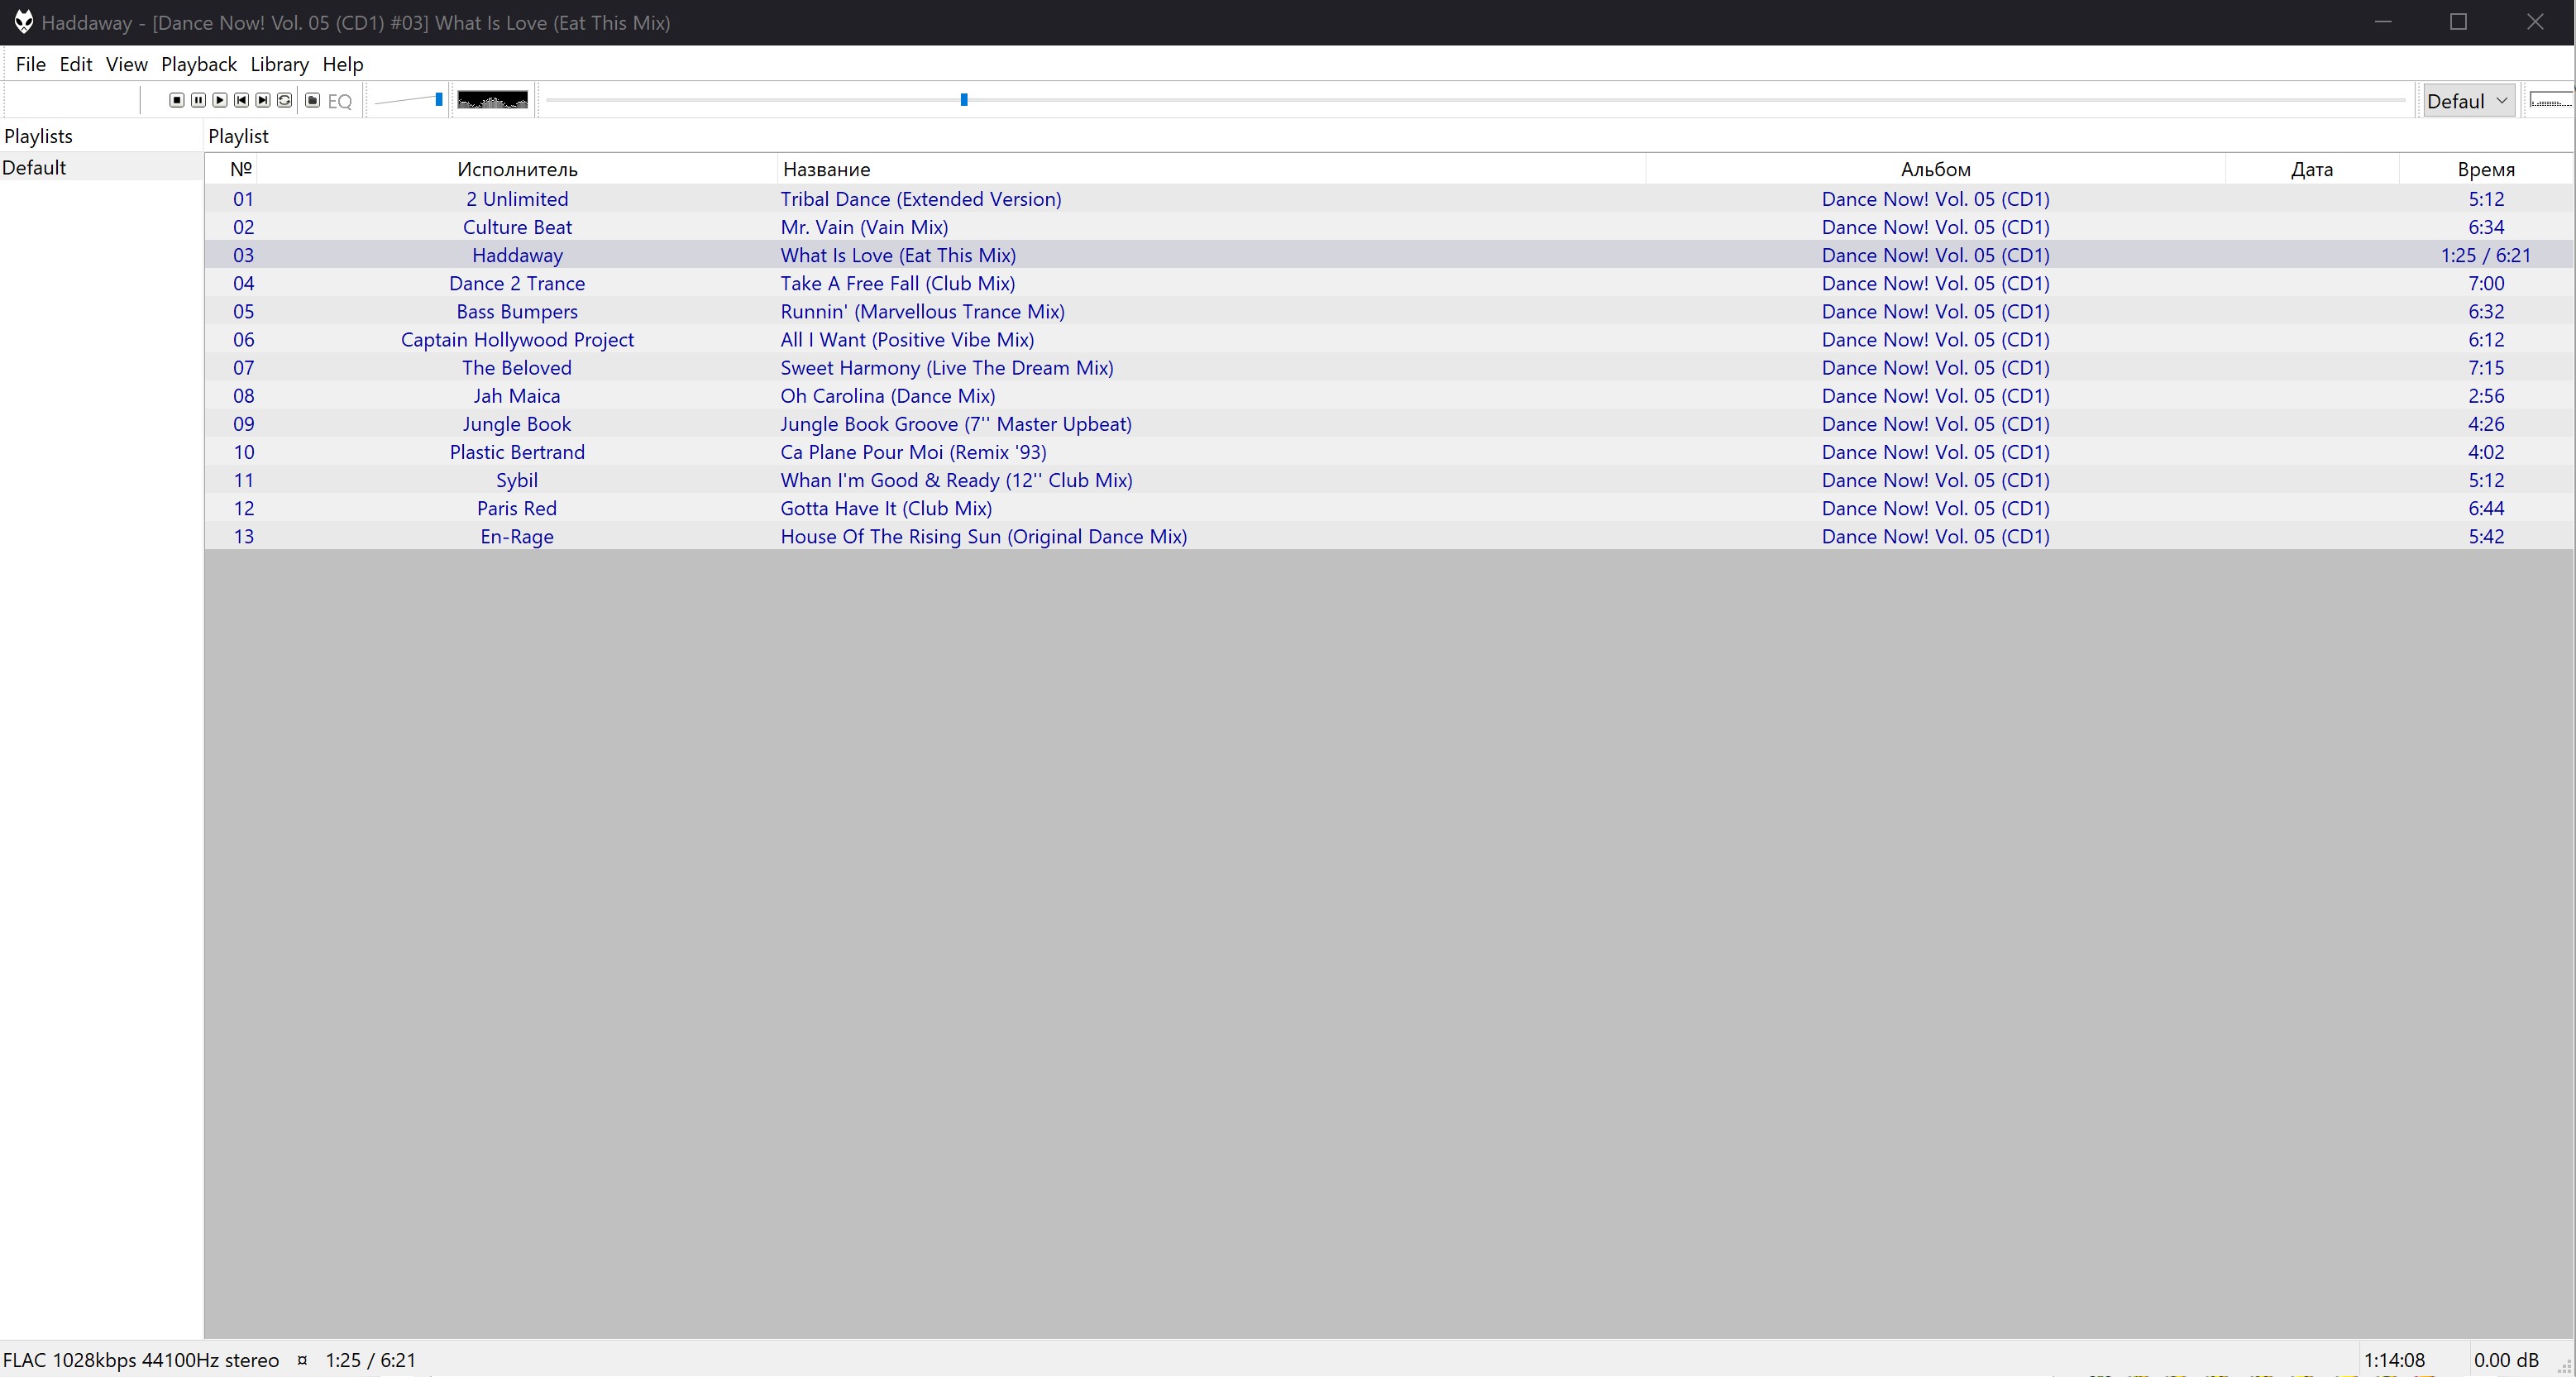Screen dimensions: 2576x1377
Task: Click the random playback icon
Action: (285, 100)
